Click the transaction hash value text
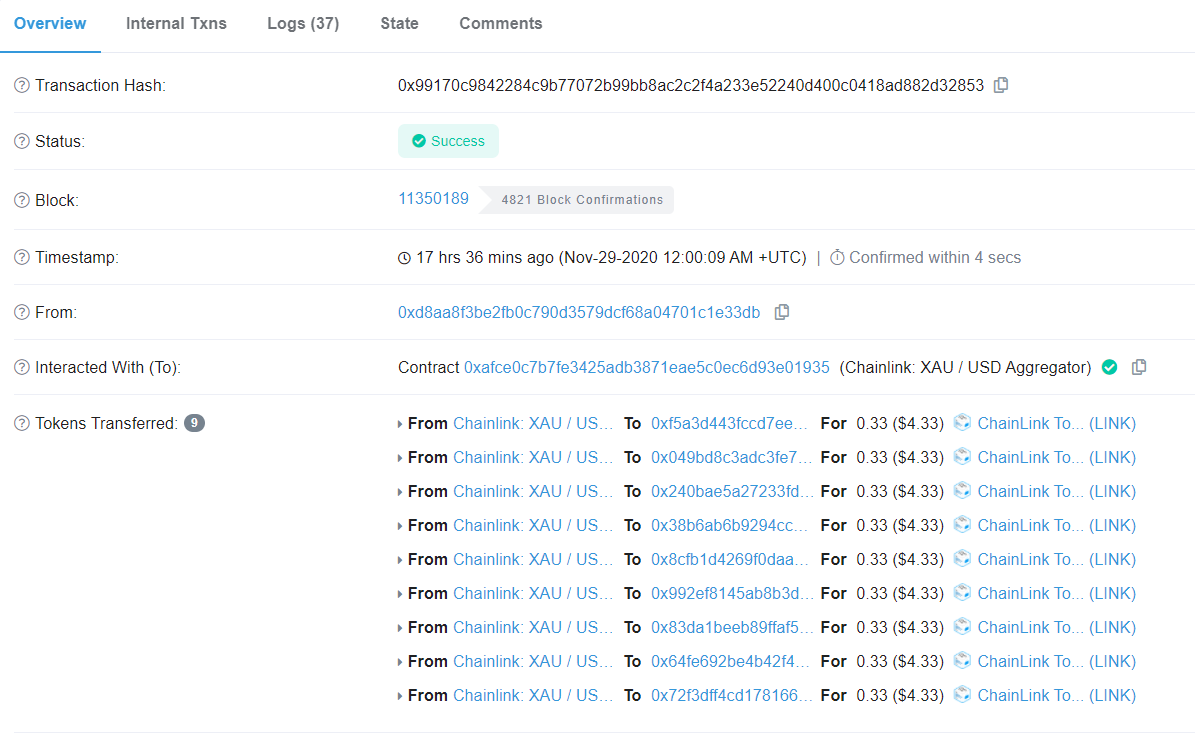 pos(690,85)
